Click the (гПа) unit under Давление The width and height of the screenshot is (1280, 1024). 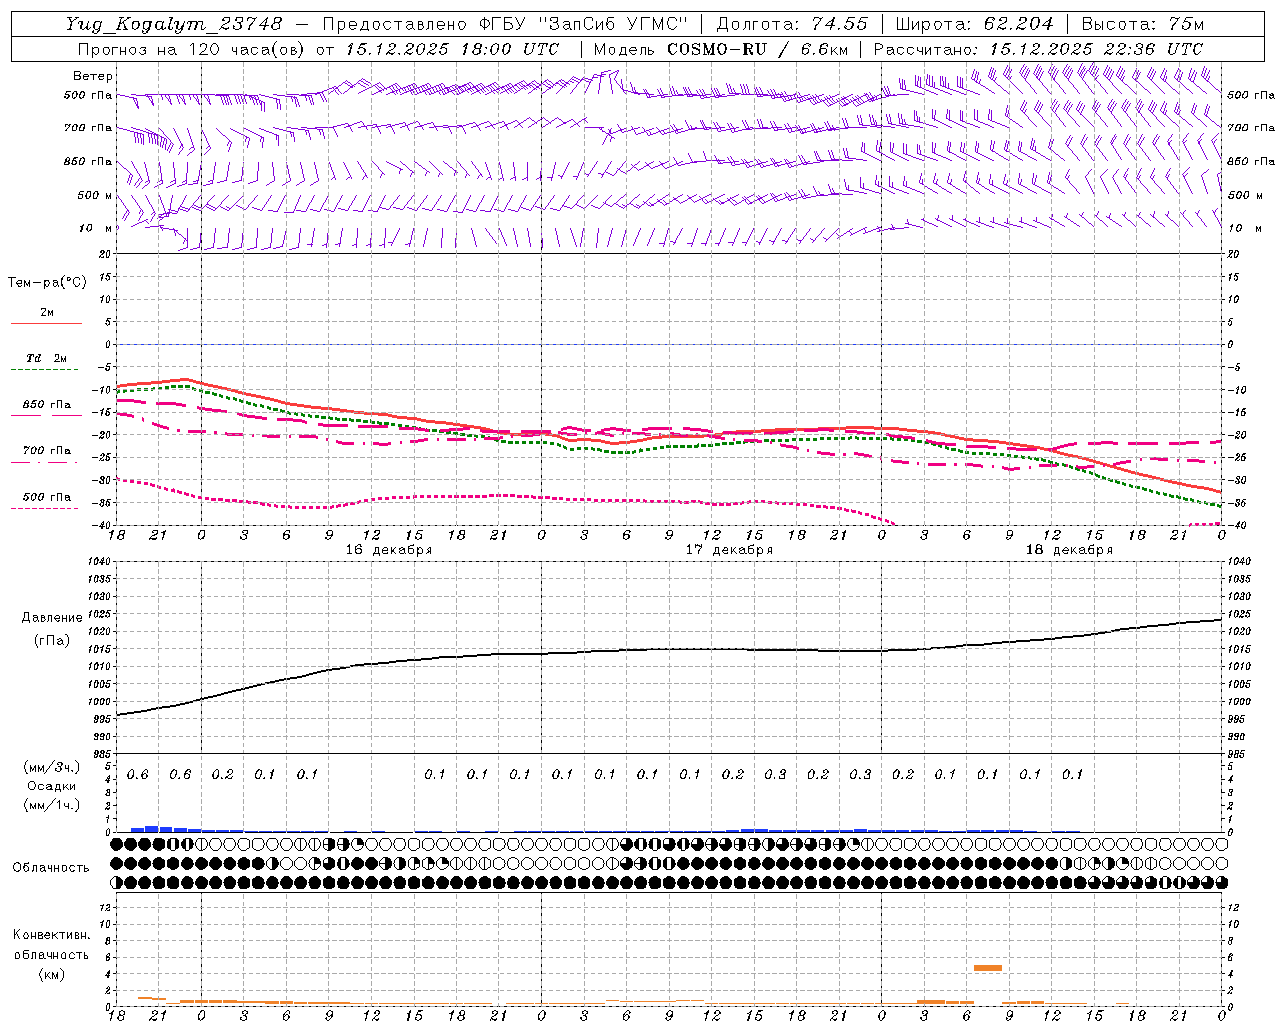52,640
